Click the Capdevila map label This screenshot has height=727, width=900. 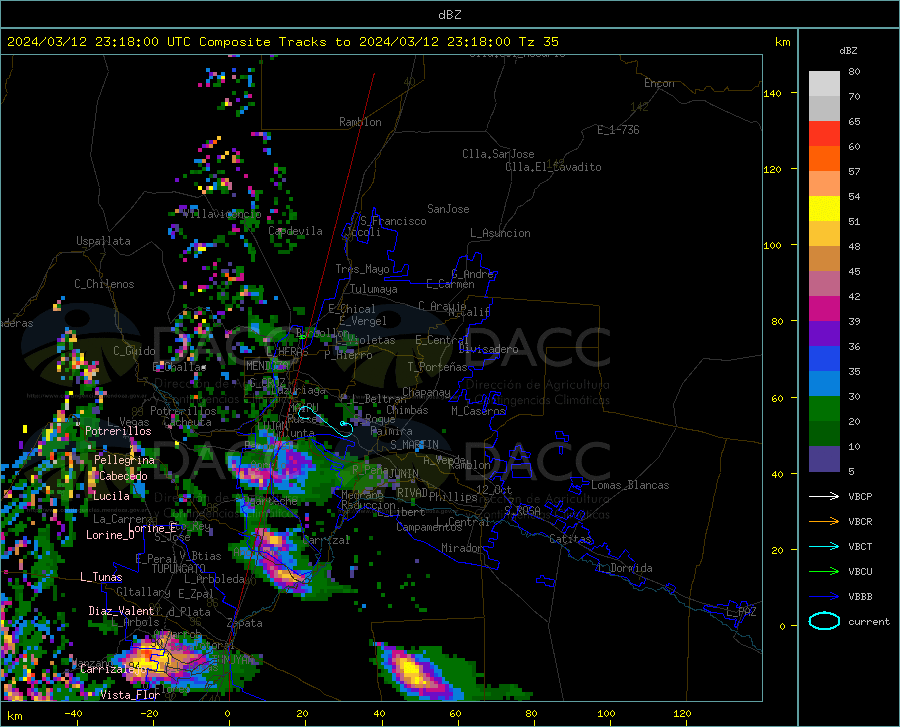(x=295, y=231)
